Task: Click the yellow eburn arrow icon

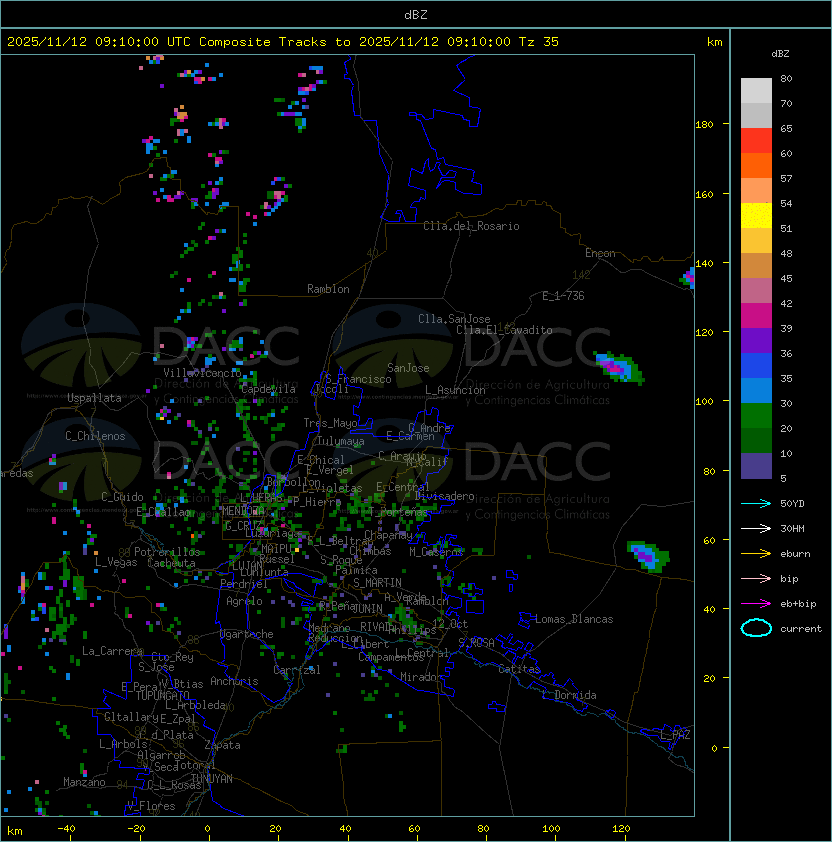Action: pyautogui.click(x=756, y=554)
